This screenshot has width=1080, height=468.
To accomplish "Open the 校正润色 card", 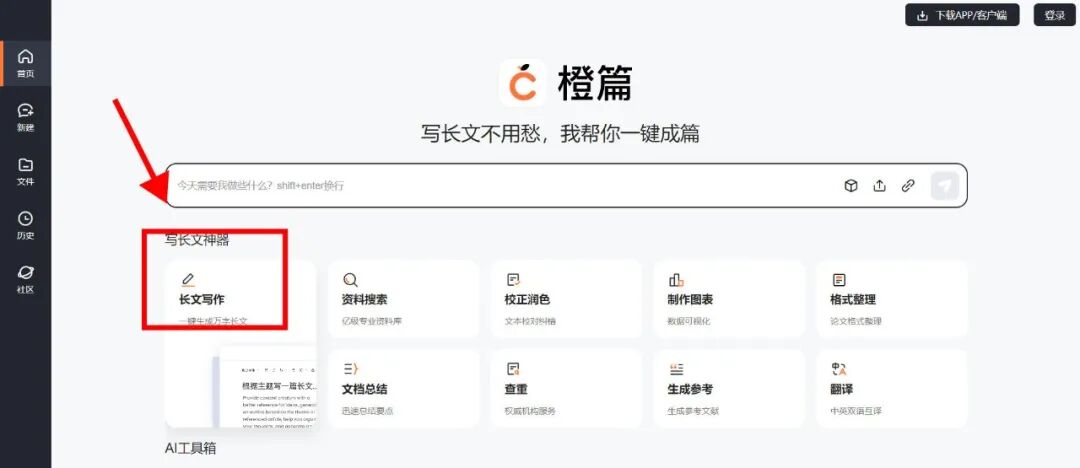I will [x=566, y=299].
